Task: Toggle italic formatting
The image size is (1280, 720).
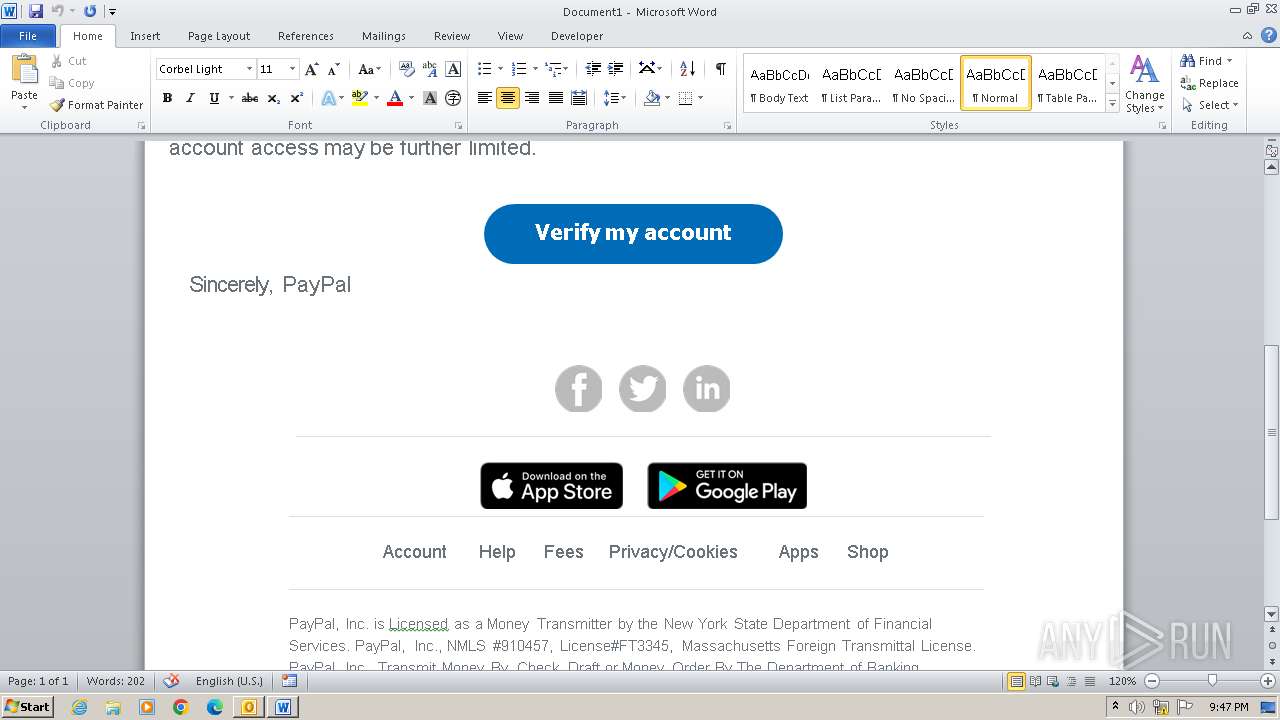Action: (190, 98)
